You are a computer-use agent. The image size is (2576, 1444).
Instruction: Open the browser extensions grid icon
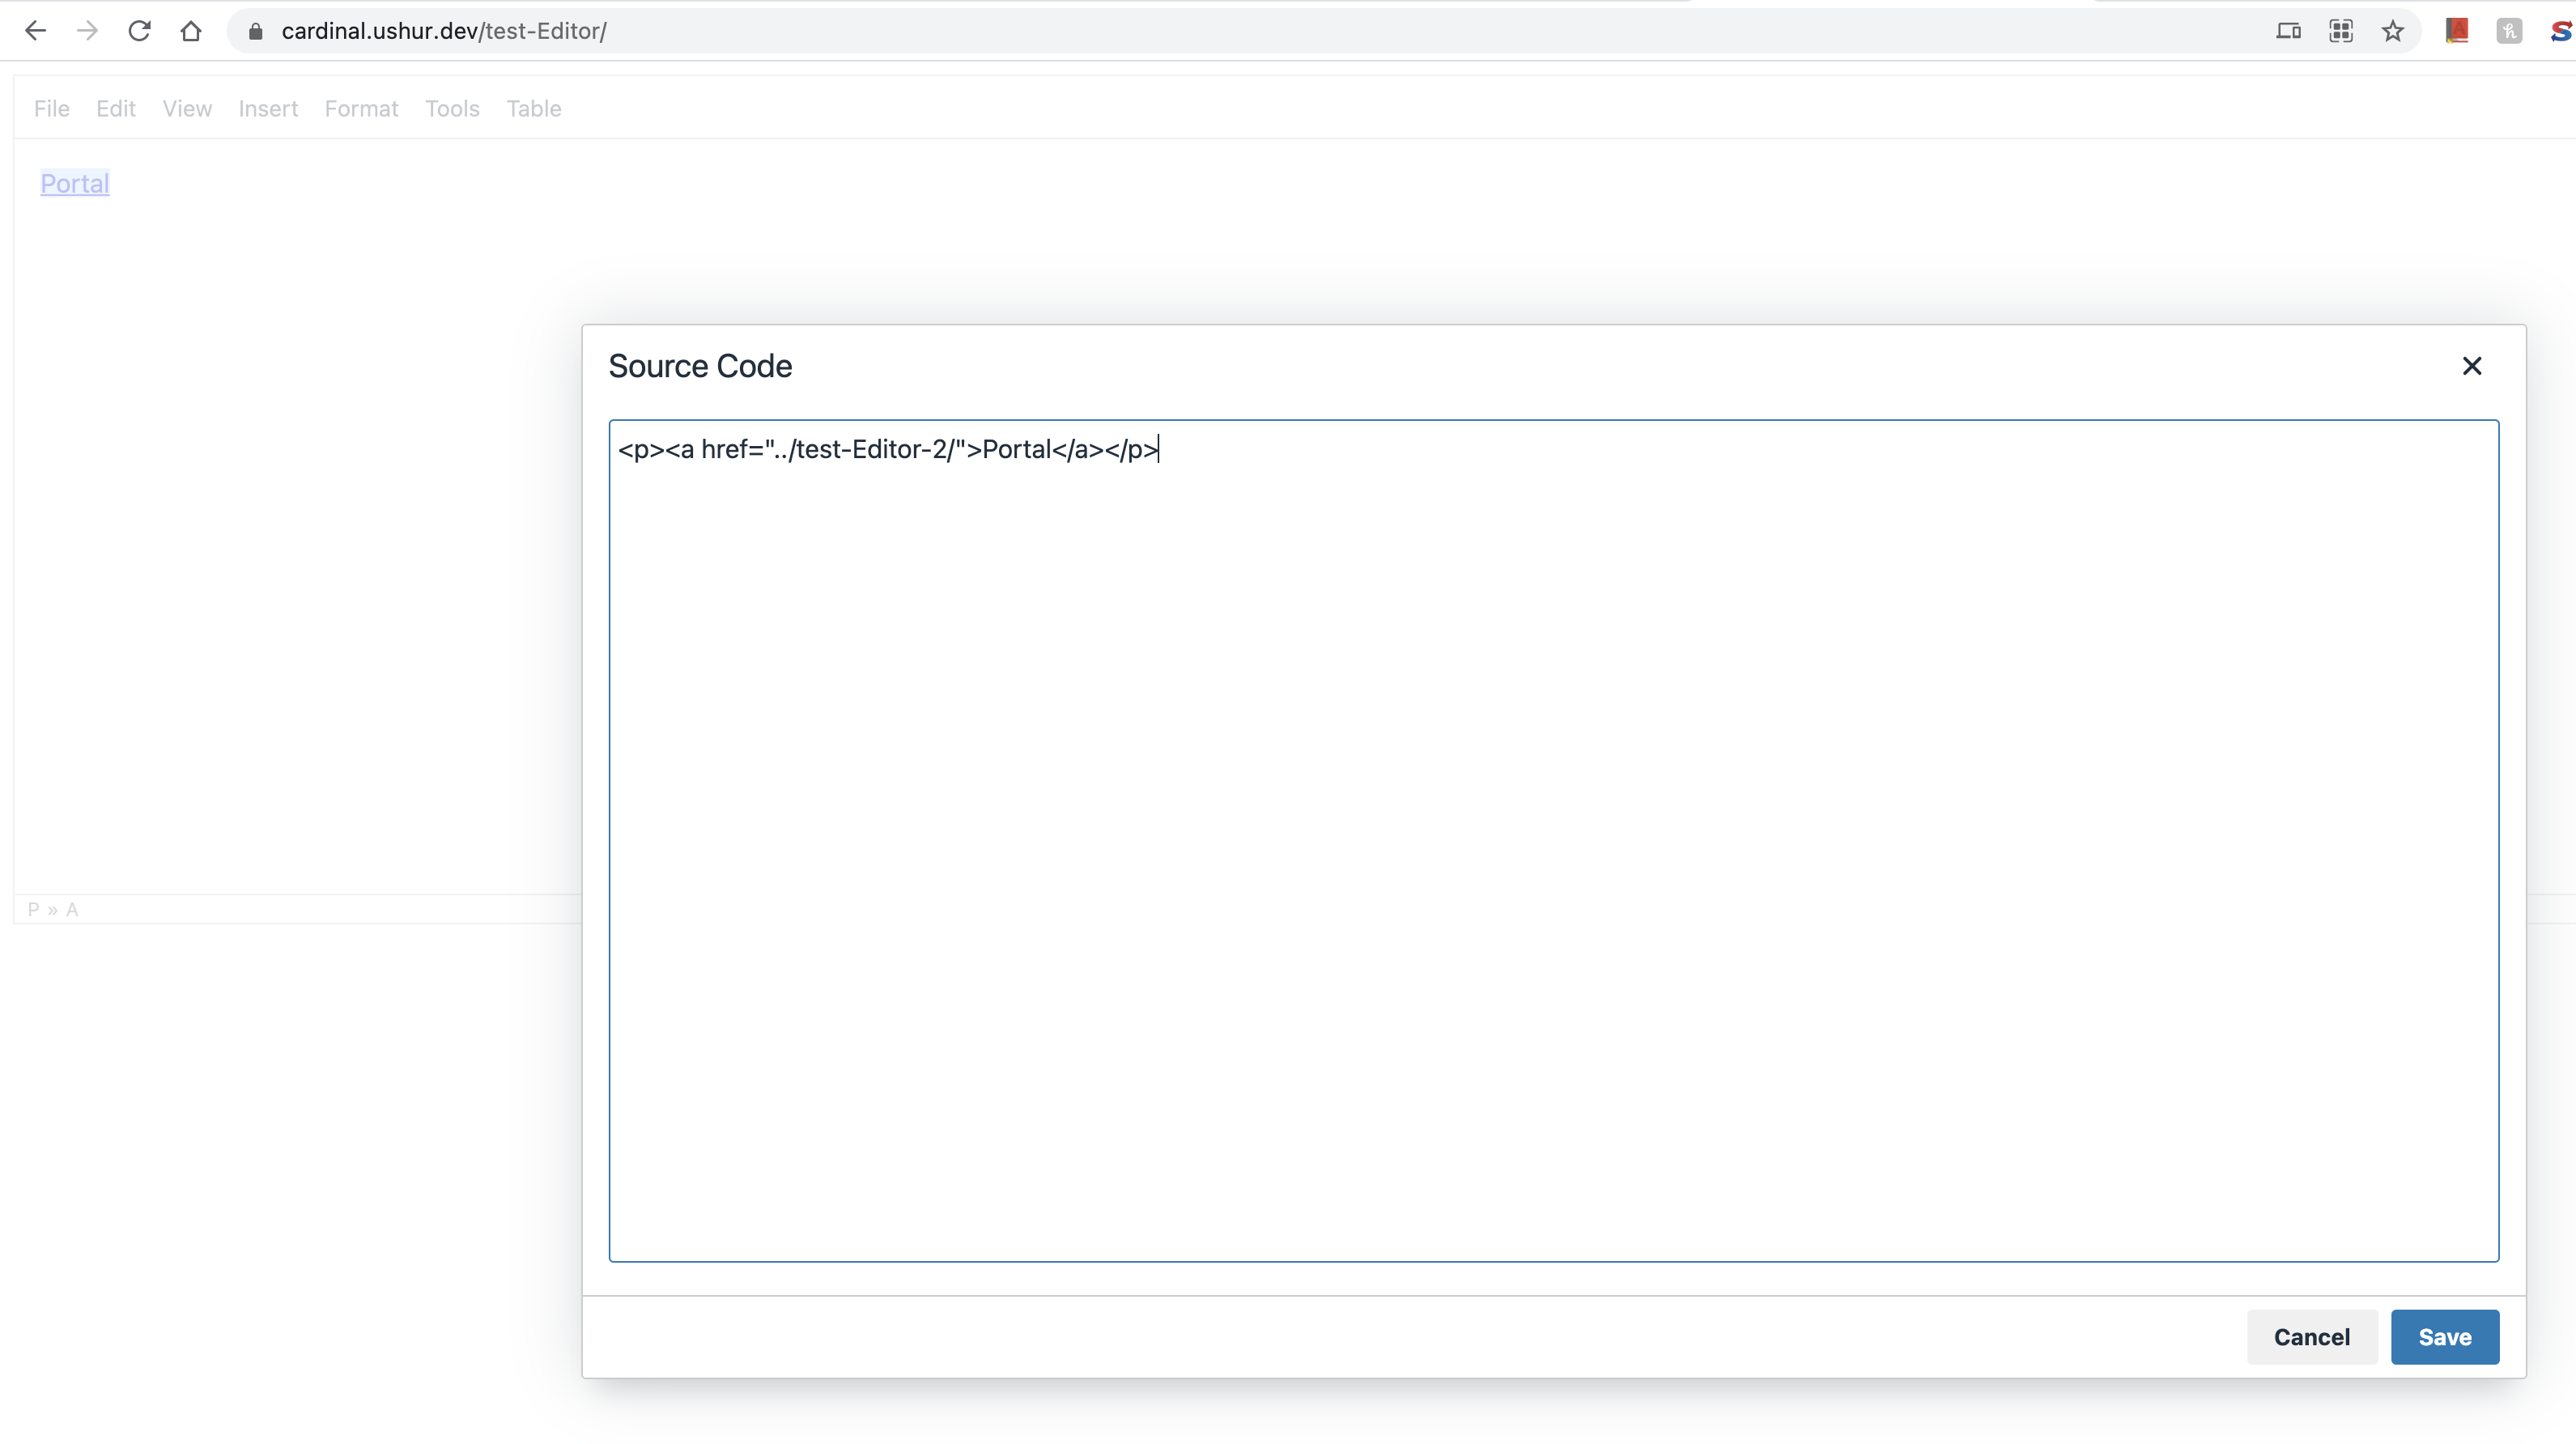[2341, 30]
